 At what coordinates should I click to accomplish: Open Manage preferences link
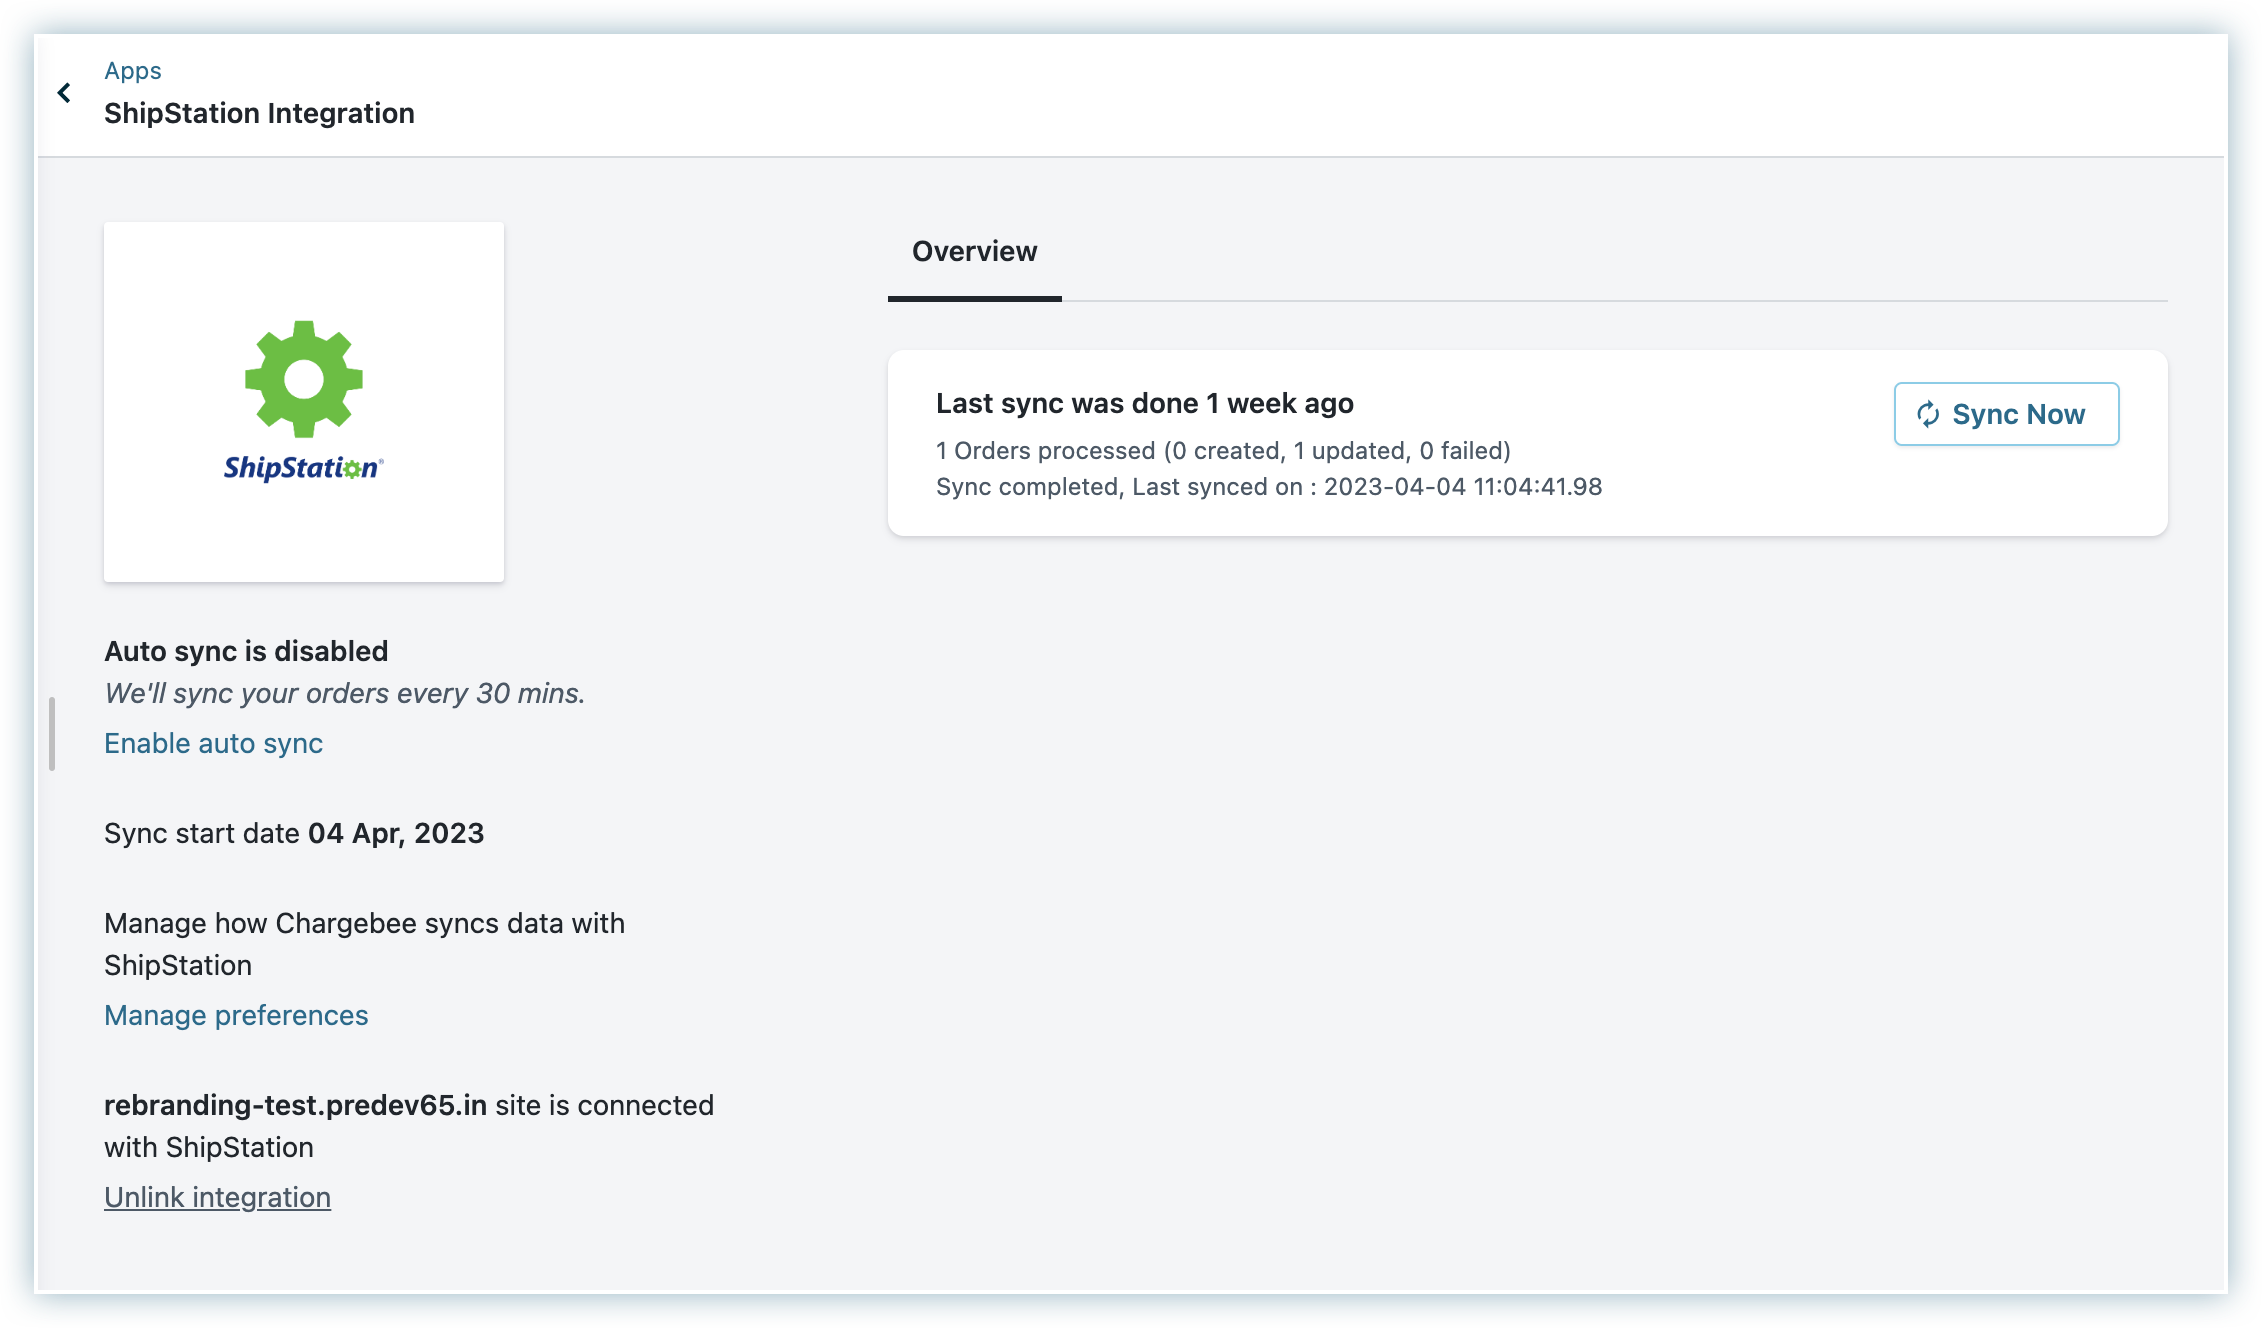pyautogui.click(x=236, y=1015)
